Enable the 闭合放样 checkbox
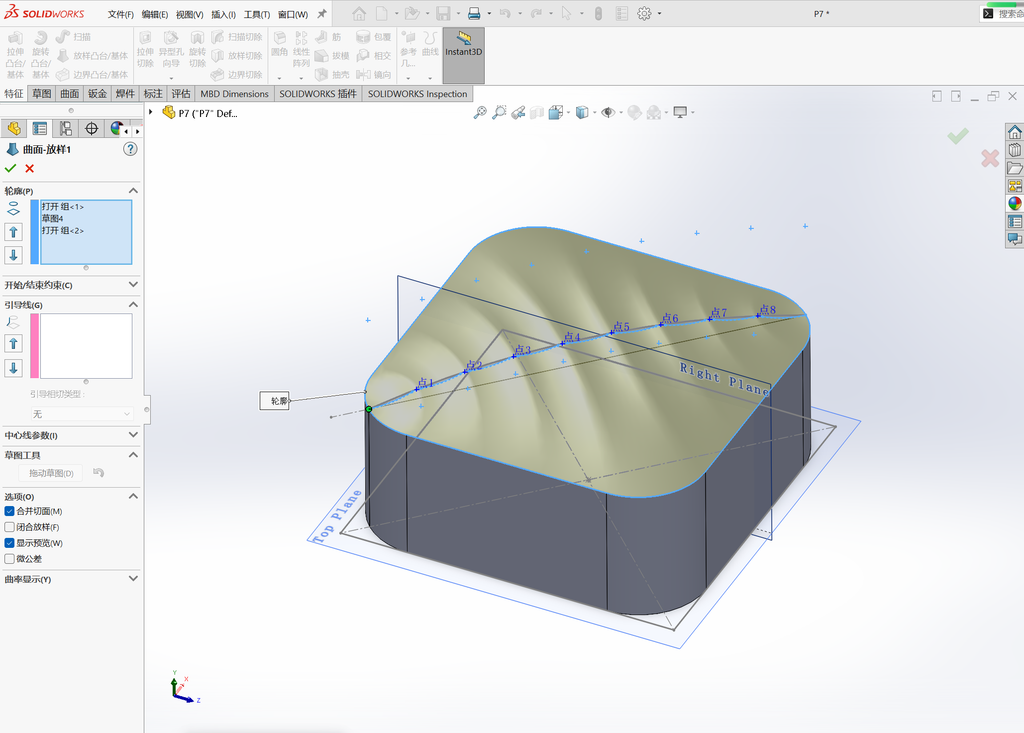1024x733 pixels. (9, 527)
